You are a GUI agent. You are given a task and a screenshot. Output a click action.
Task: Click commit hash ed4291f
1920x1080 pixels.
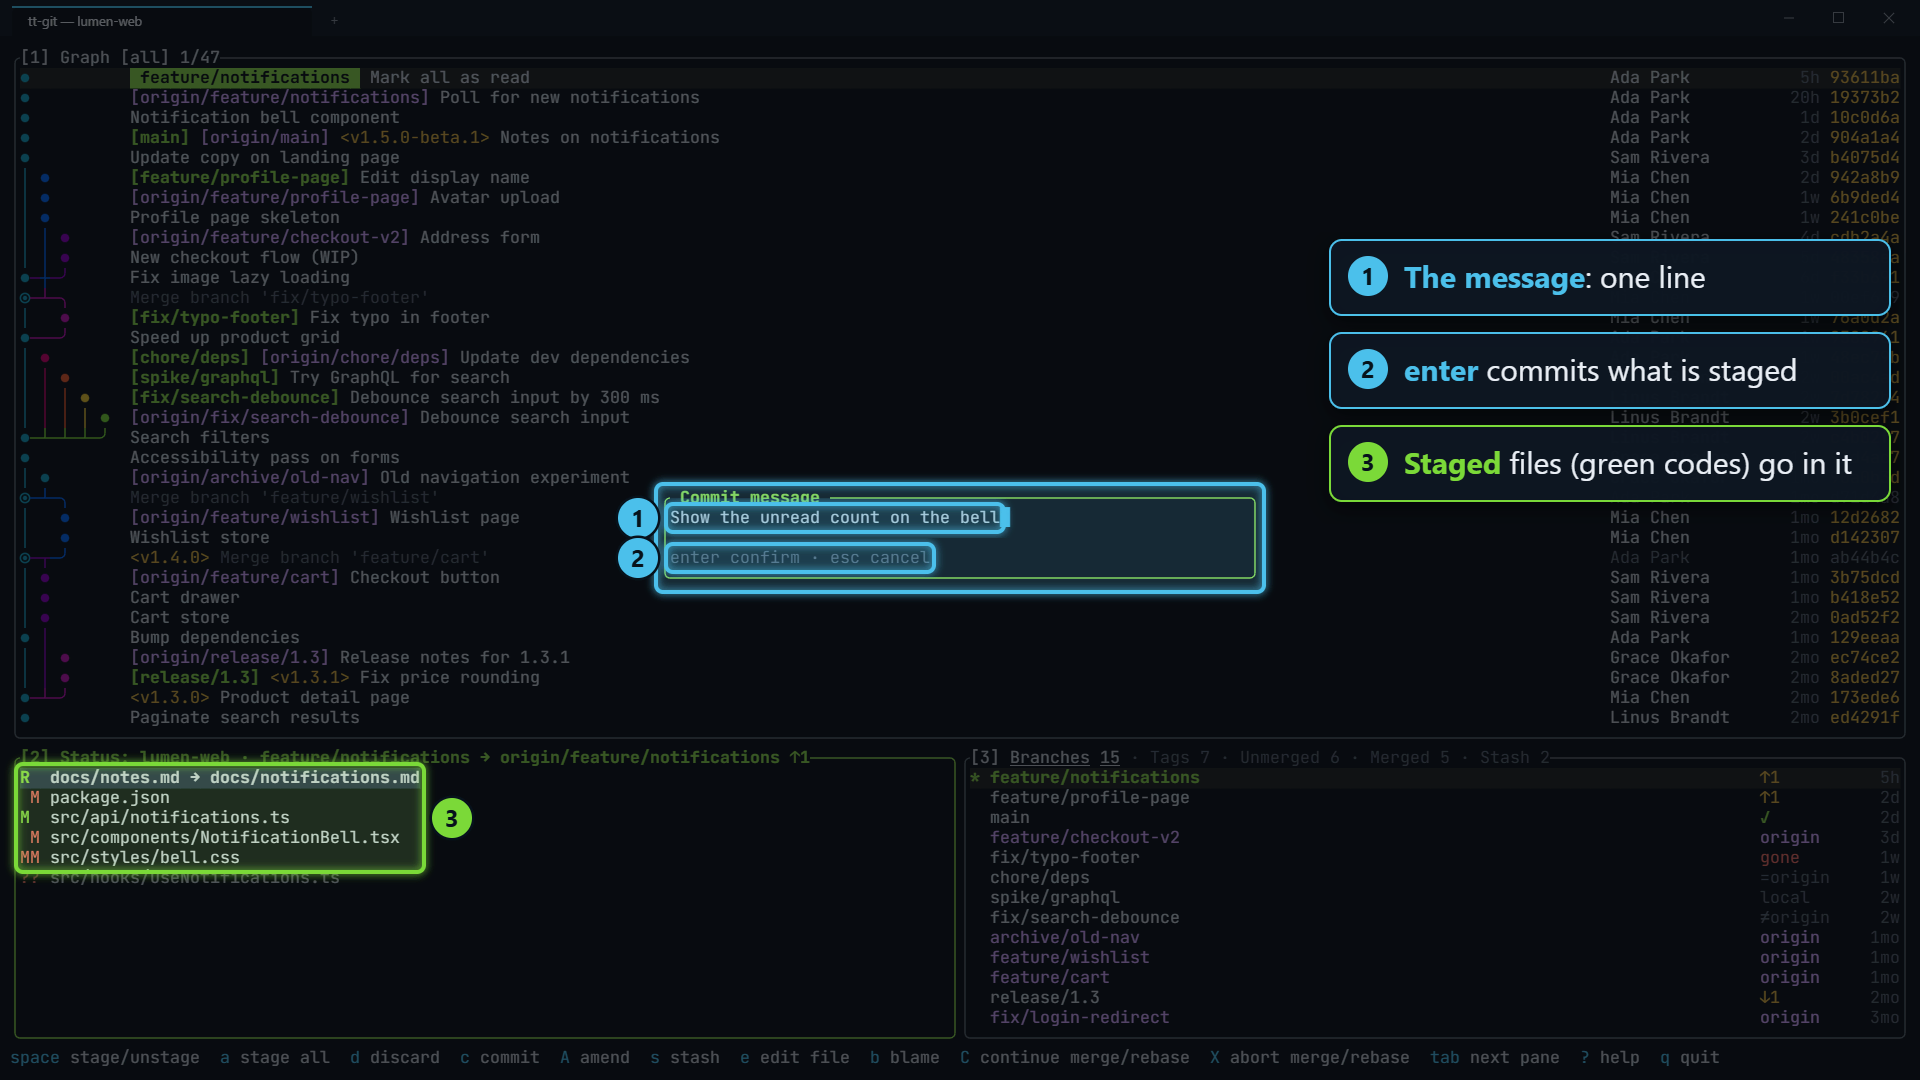[1865, 717]
